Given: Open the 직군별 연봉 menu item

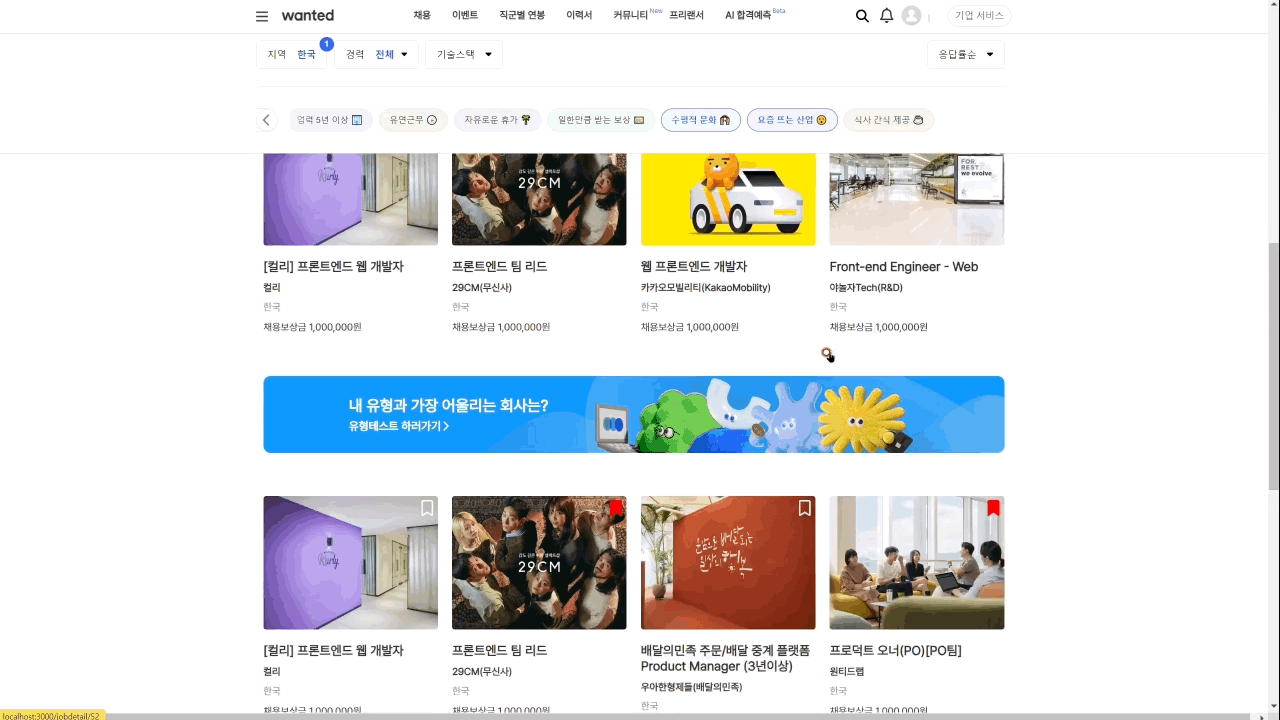Looking at the screenshot, I should click(522, 16).
